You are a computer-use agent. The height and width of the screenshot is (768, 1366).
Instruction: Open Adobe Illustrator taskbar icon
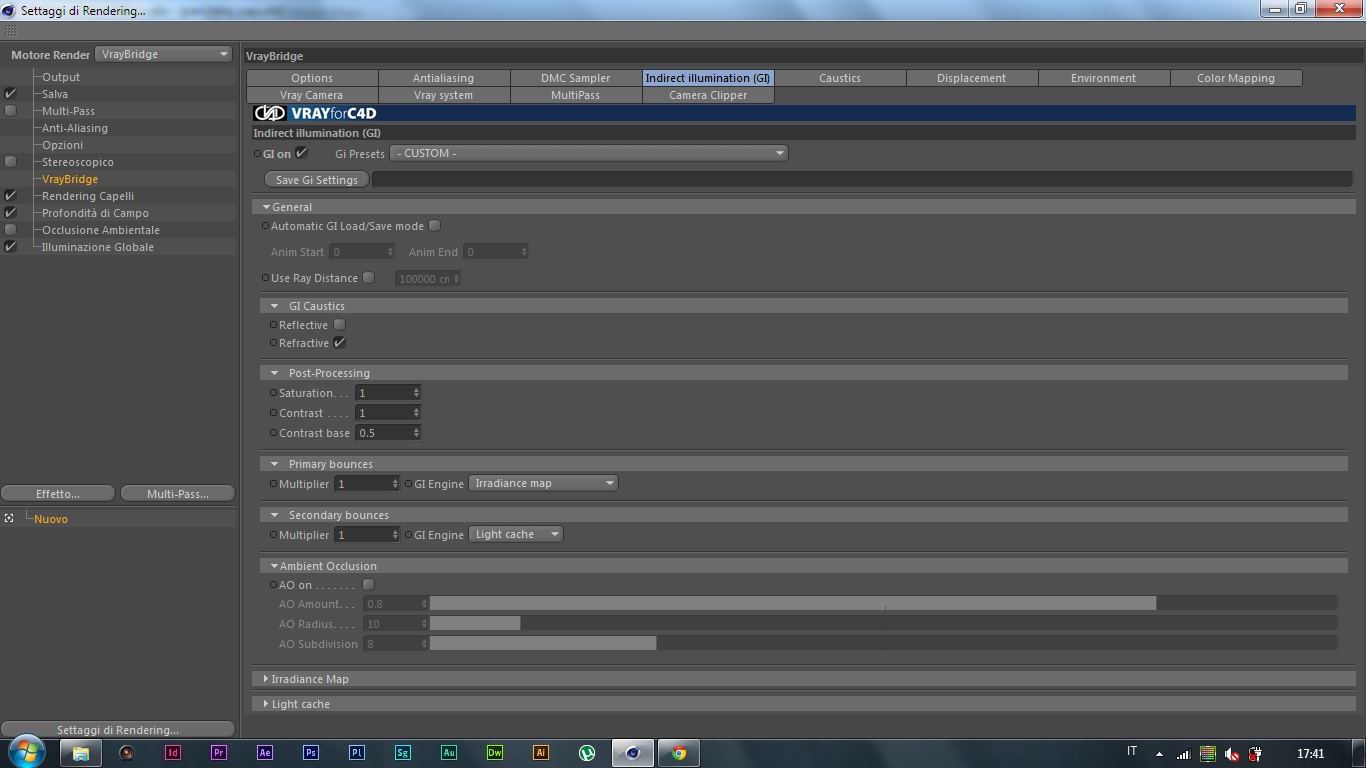tap(541, 753)
